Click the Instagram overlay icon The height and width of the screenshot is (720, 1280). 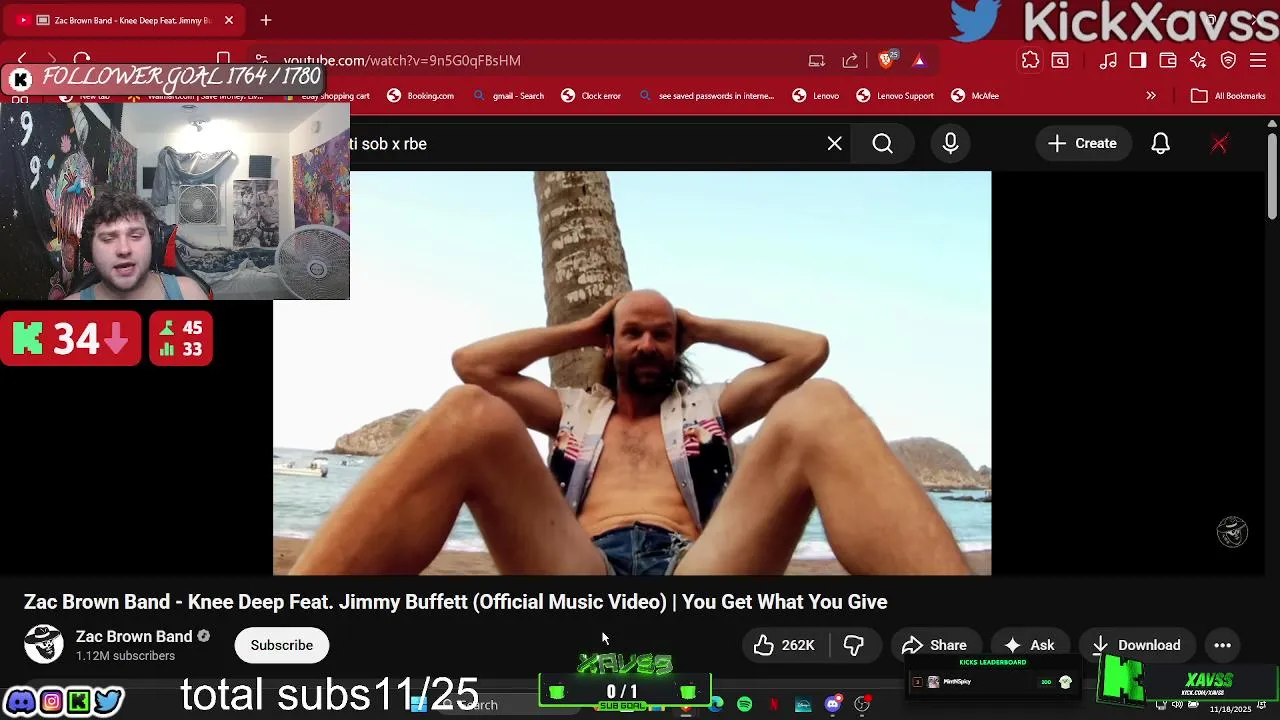coord(51,701)
